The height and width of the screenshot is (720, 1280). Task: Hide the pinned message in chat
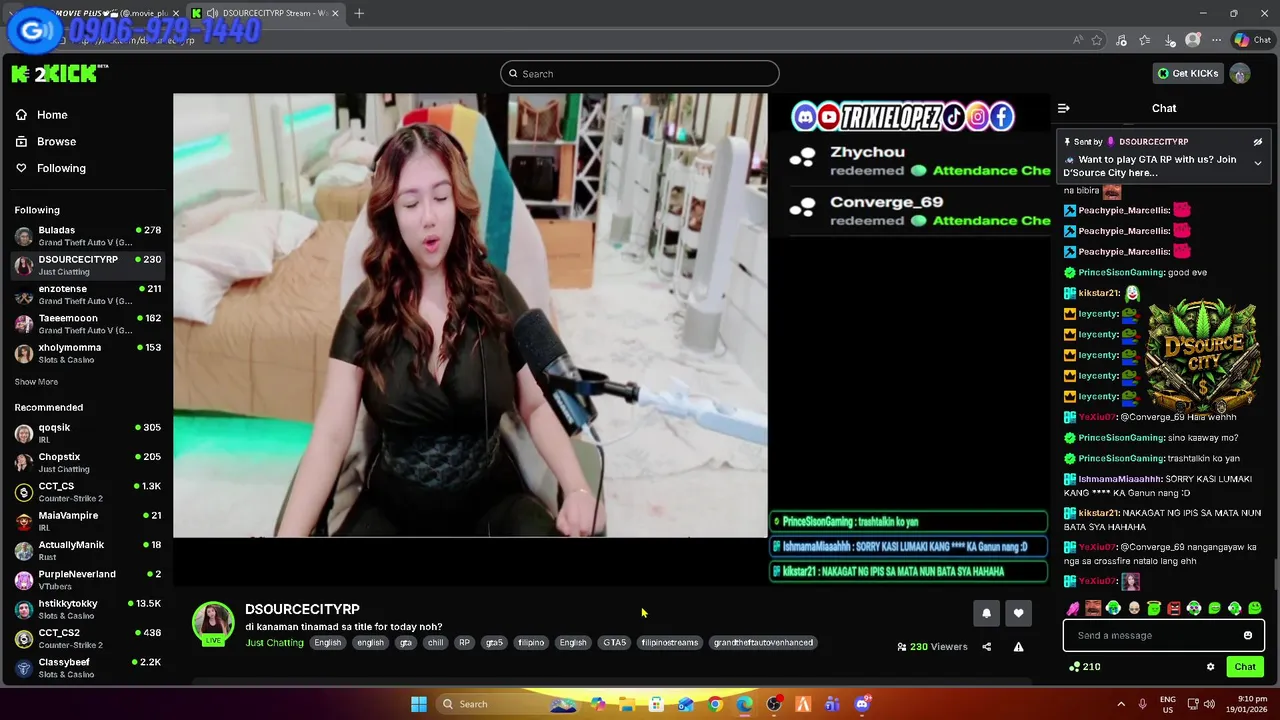(1258, 142)
